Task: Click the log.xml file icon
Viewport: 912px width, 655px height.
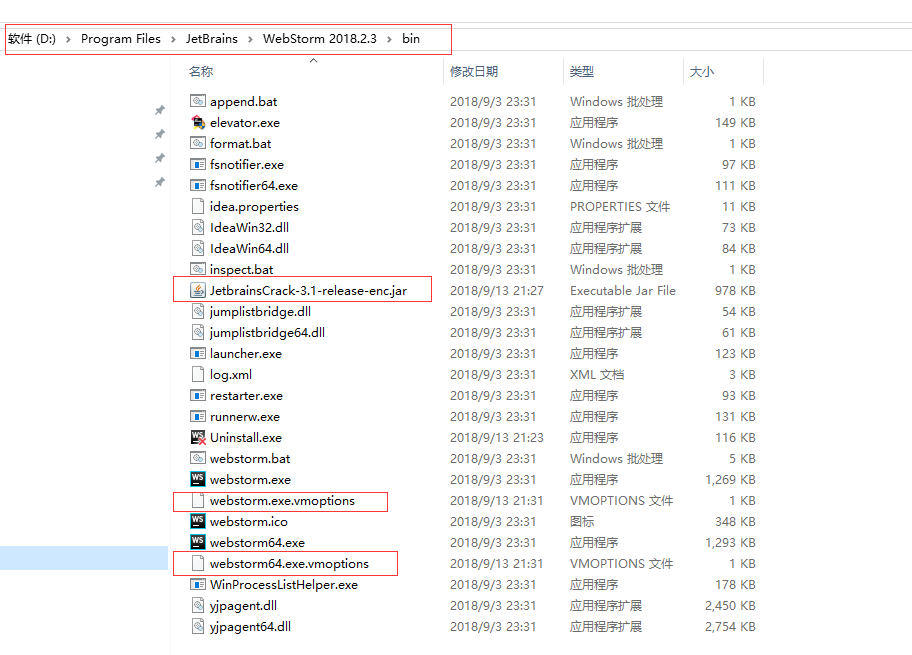Action: 198,375
